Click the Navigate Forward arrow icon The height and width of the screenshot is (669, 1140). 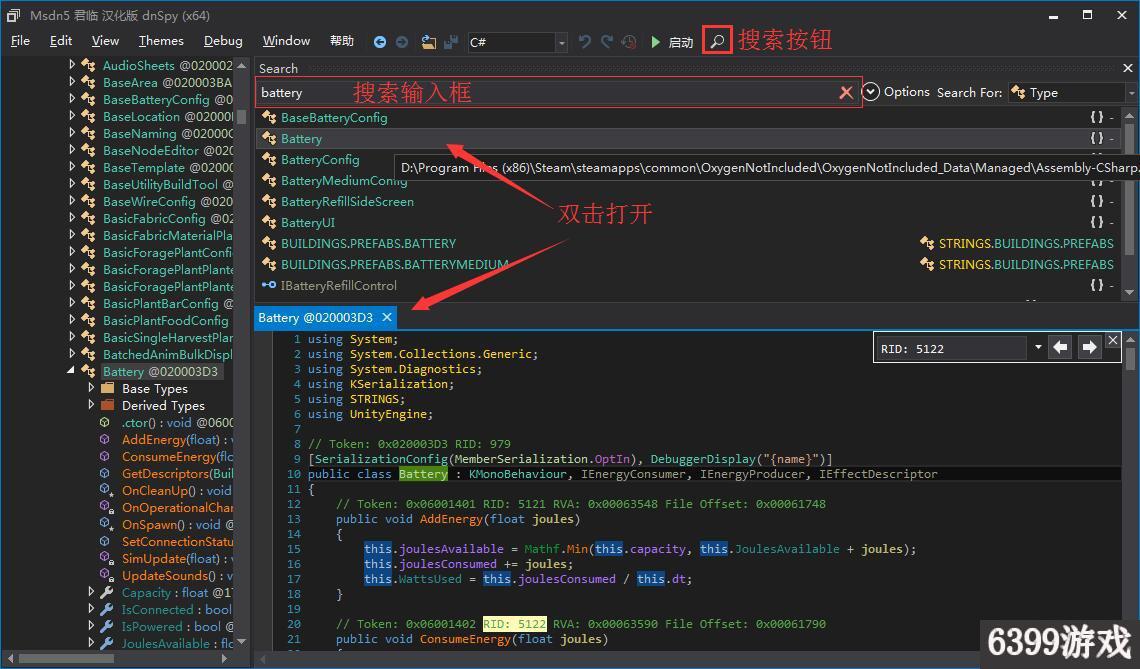pyautogui.click(x=402, y=42)
